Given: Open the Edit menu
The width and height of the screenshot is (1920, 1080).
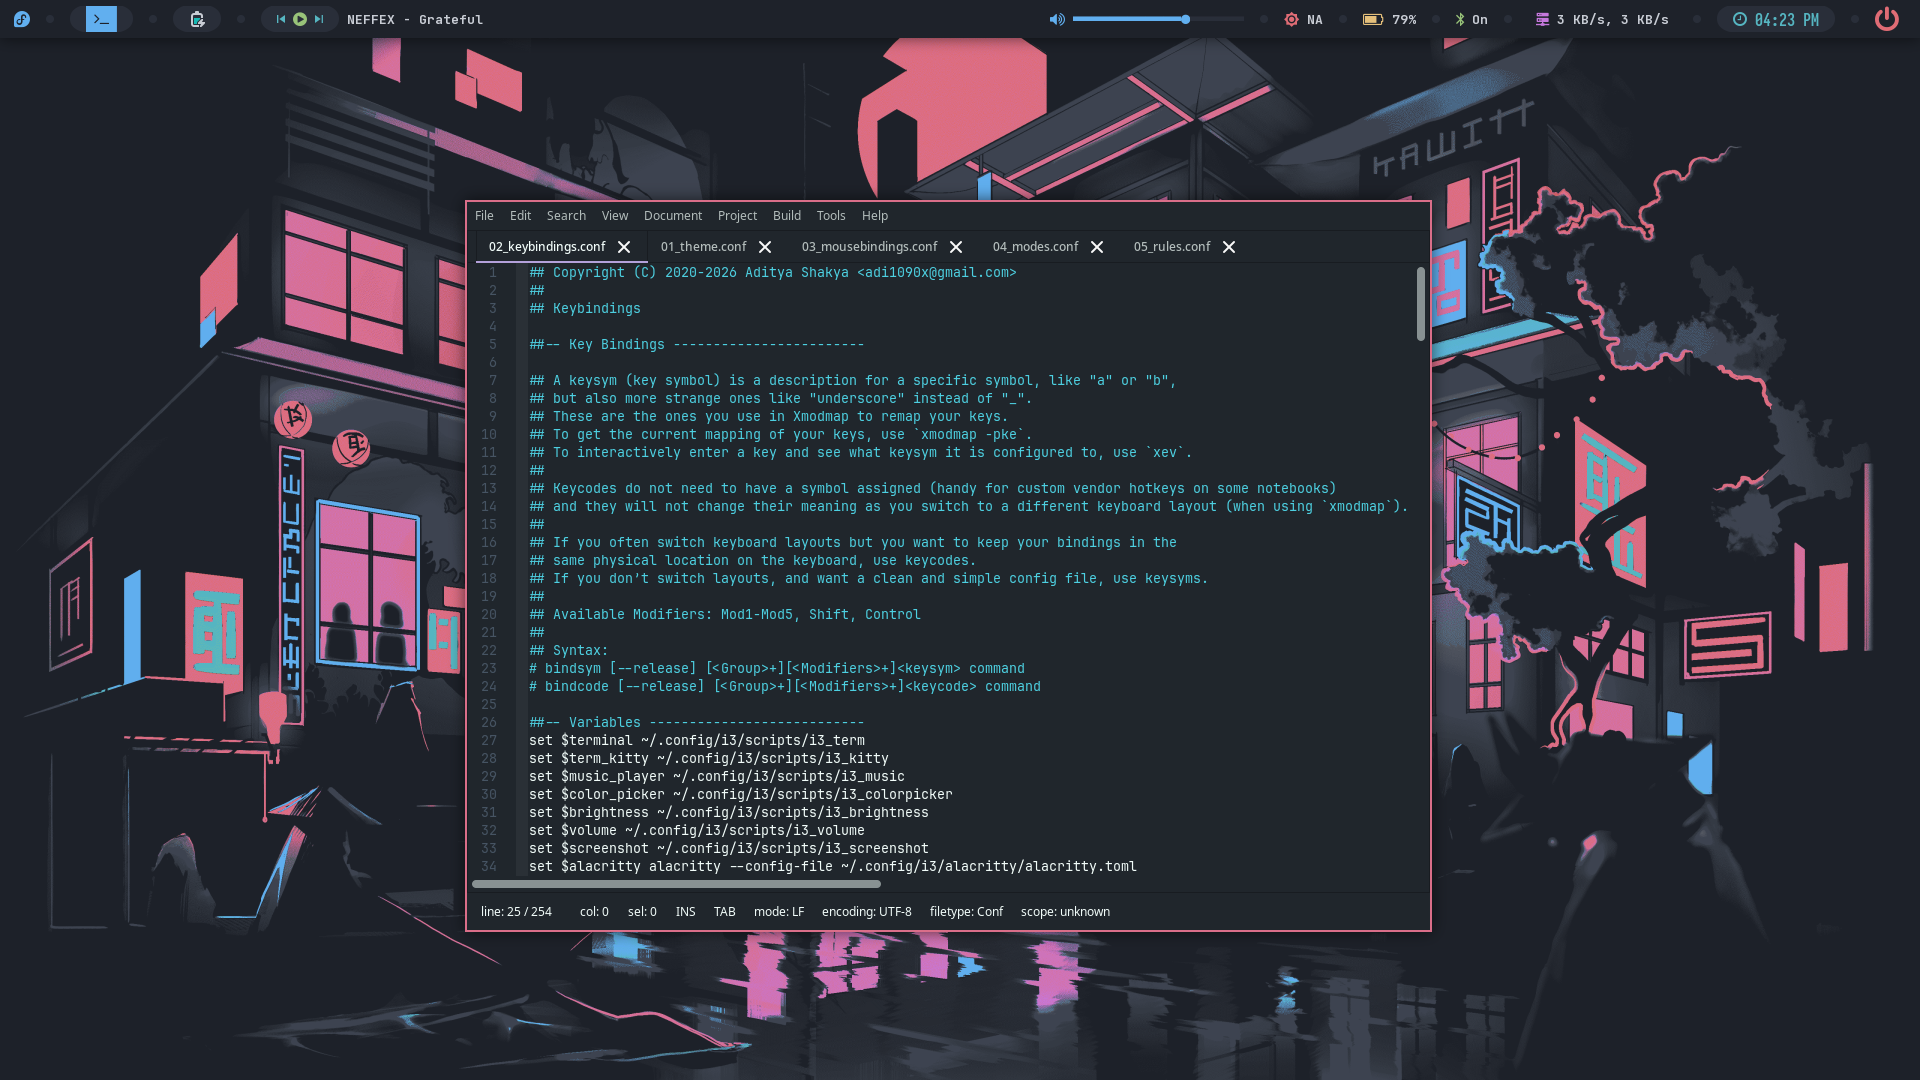Looking at the screenshot, I should [520, 215].
